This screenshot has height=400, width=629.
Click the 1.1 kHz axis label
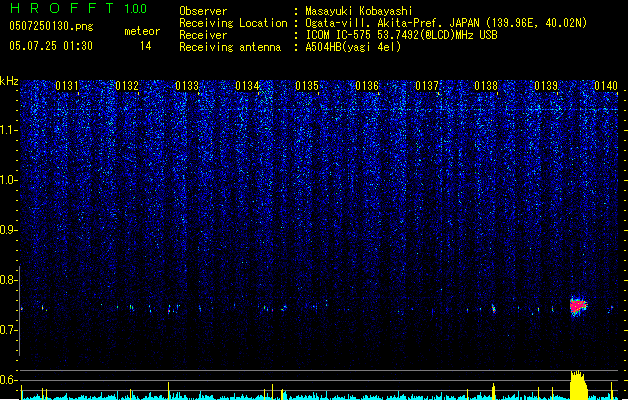click(x=9, y=130)
